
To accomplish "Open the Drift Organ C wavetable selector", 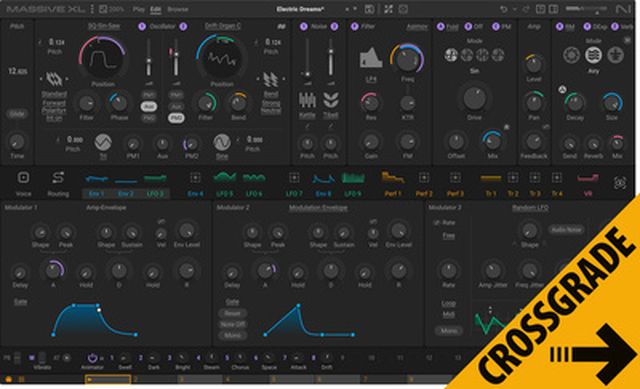I will pyautogui.click(x=222, y=26).
